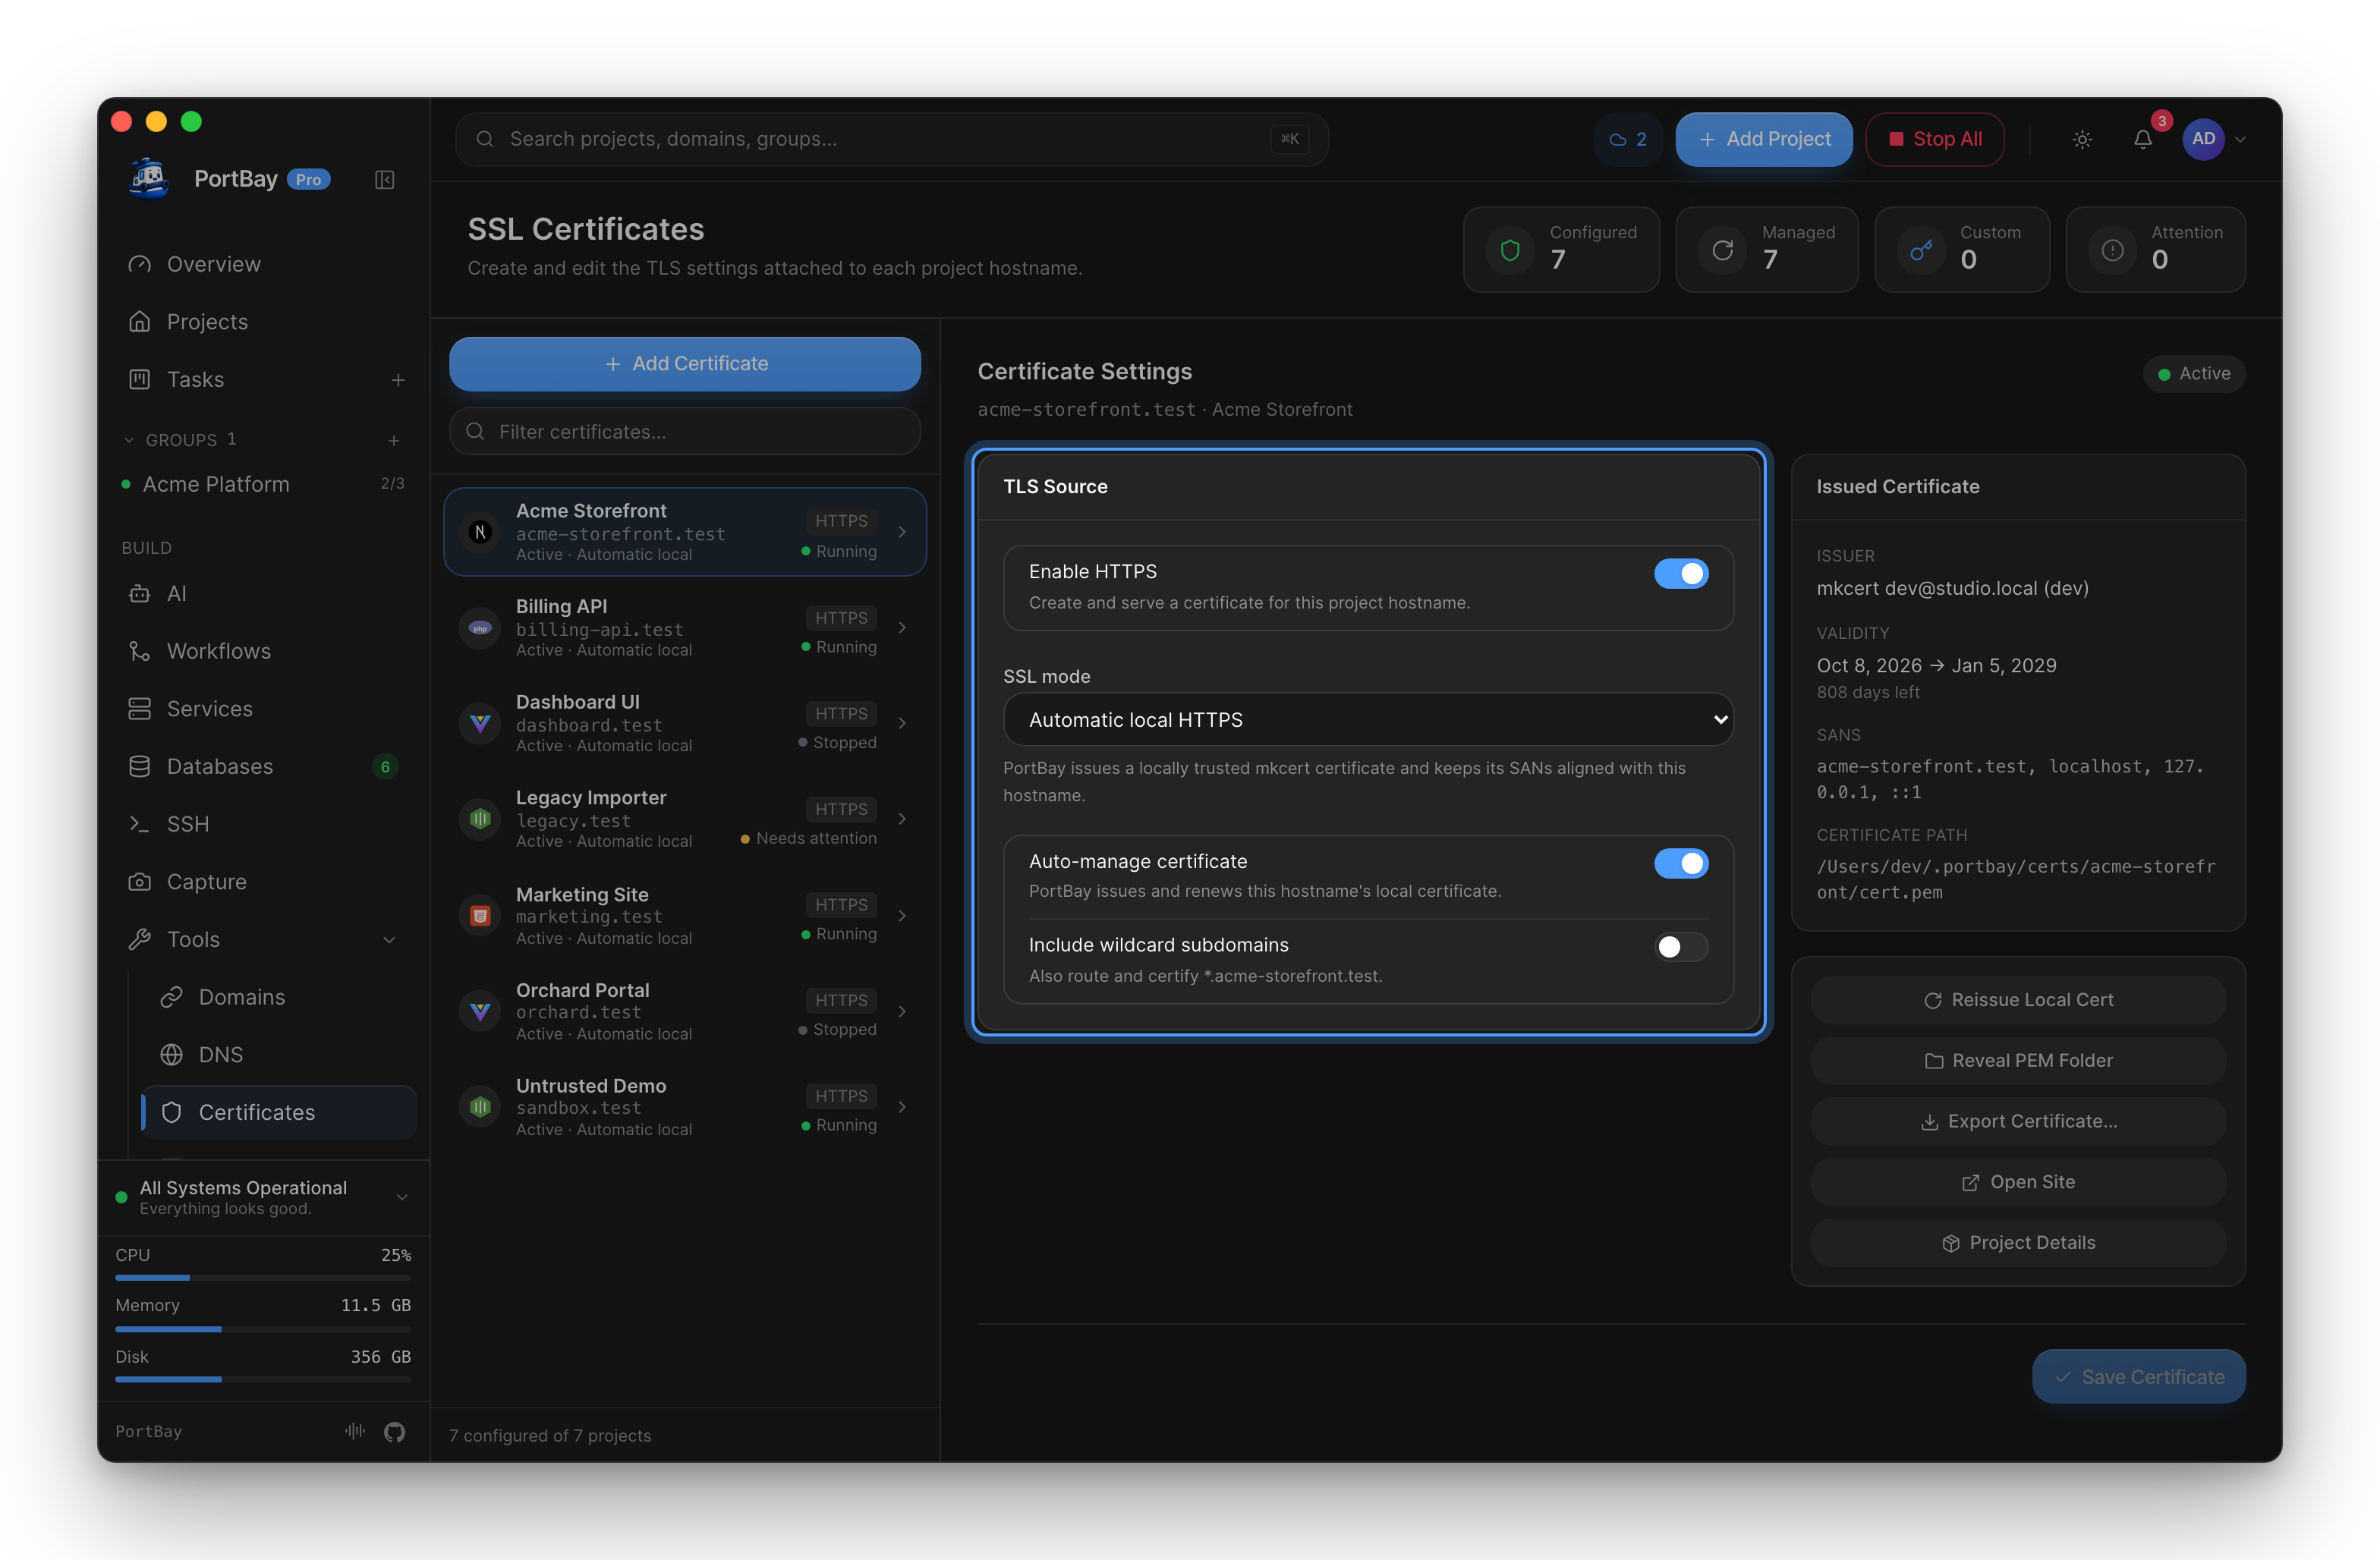Click the Managed refresh icon in stats card

[1722, 250]
